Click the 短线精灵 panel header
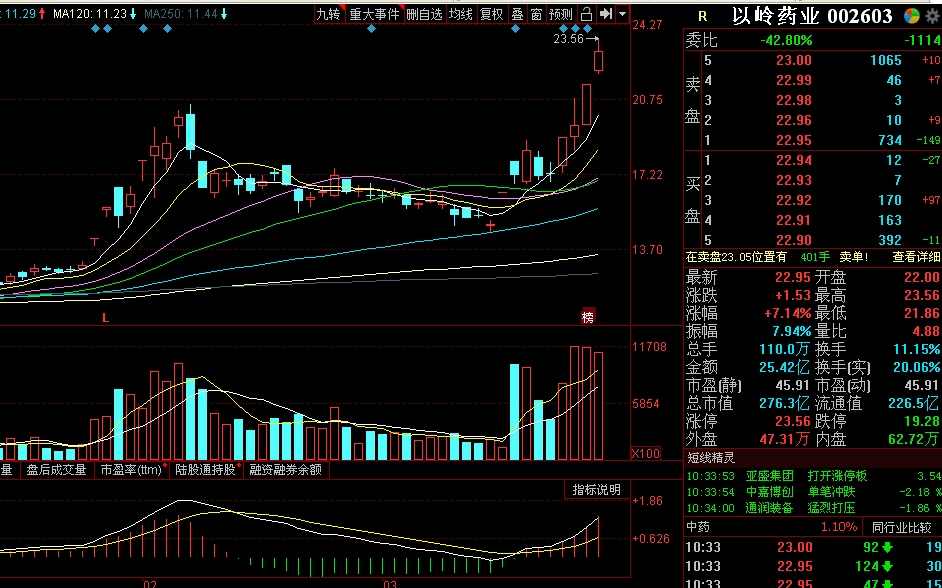942x588 pixels. [x=711, y=458]
